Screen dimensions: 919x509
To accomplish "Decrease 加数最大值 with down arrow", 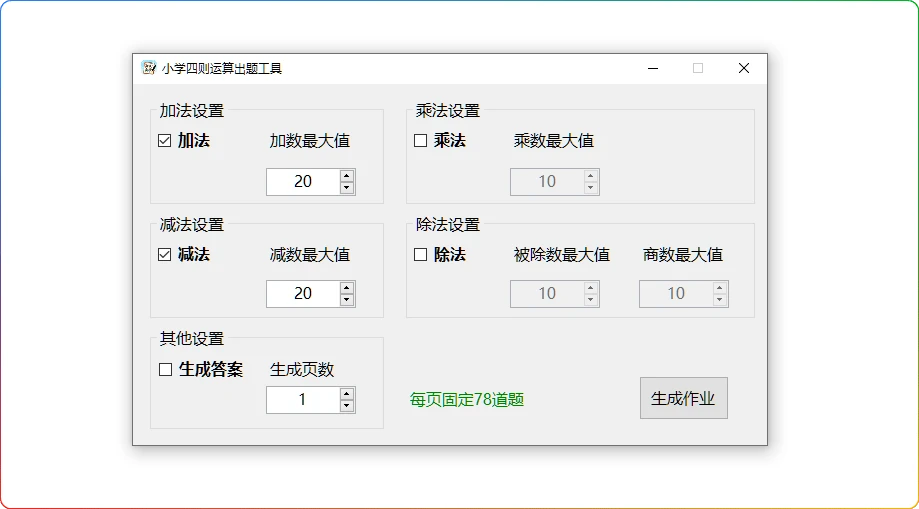I will coord(347,188).
